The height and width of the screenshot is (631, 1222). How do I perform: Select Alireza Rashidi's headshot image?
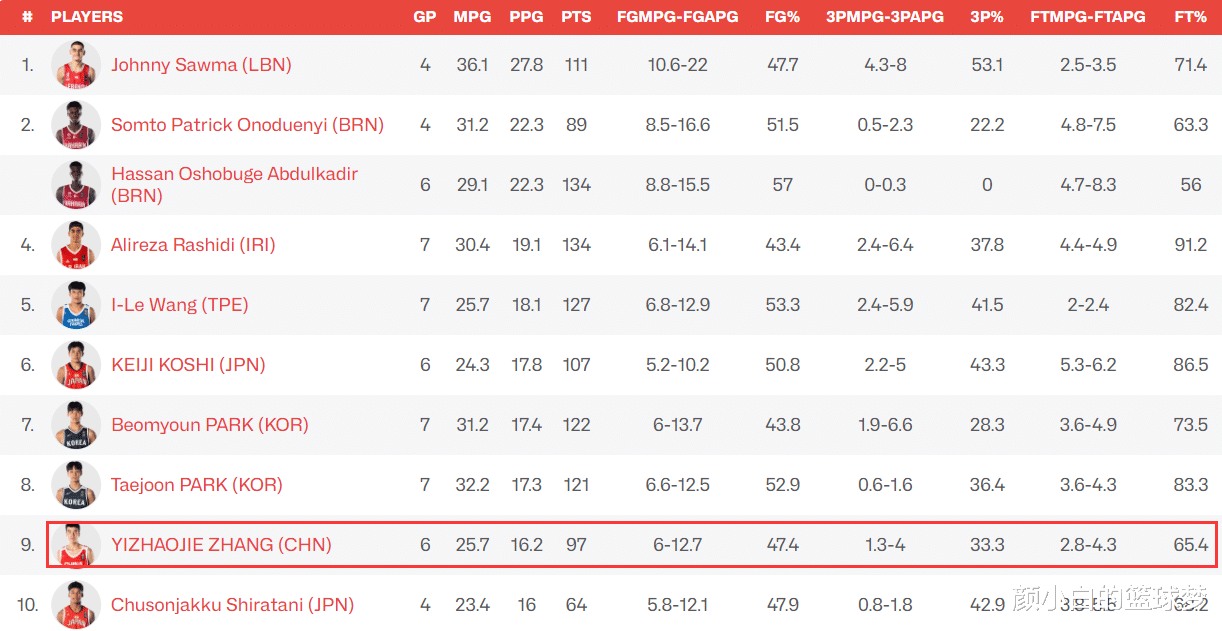76,245
